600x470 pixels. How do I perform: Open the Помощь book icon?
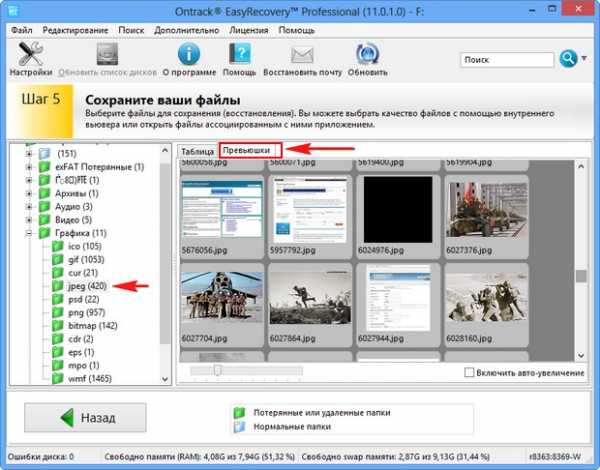(x=240, y=54)
